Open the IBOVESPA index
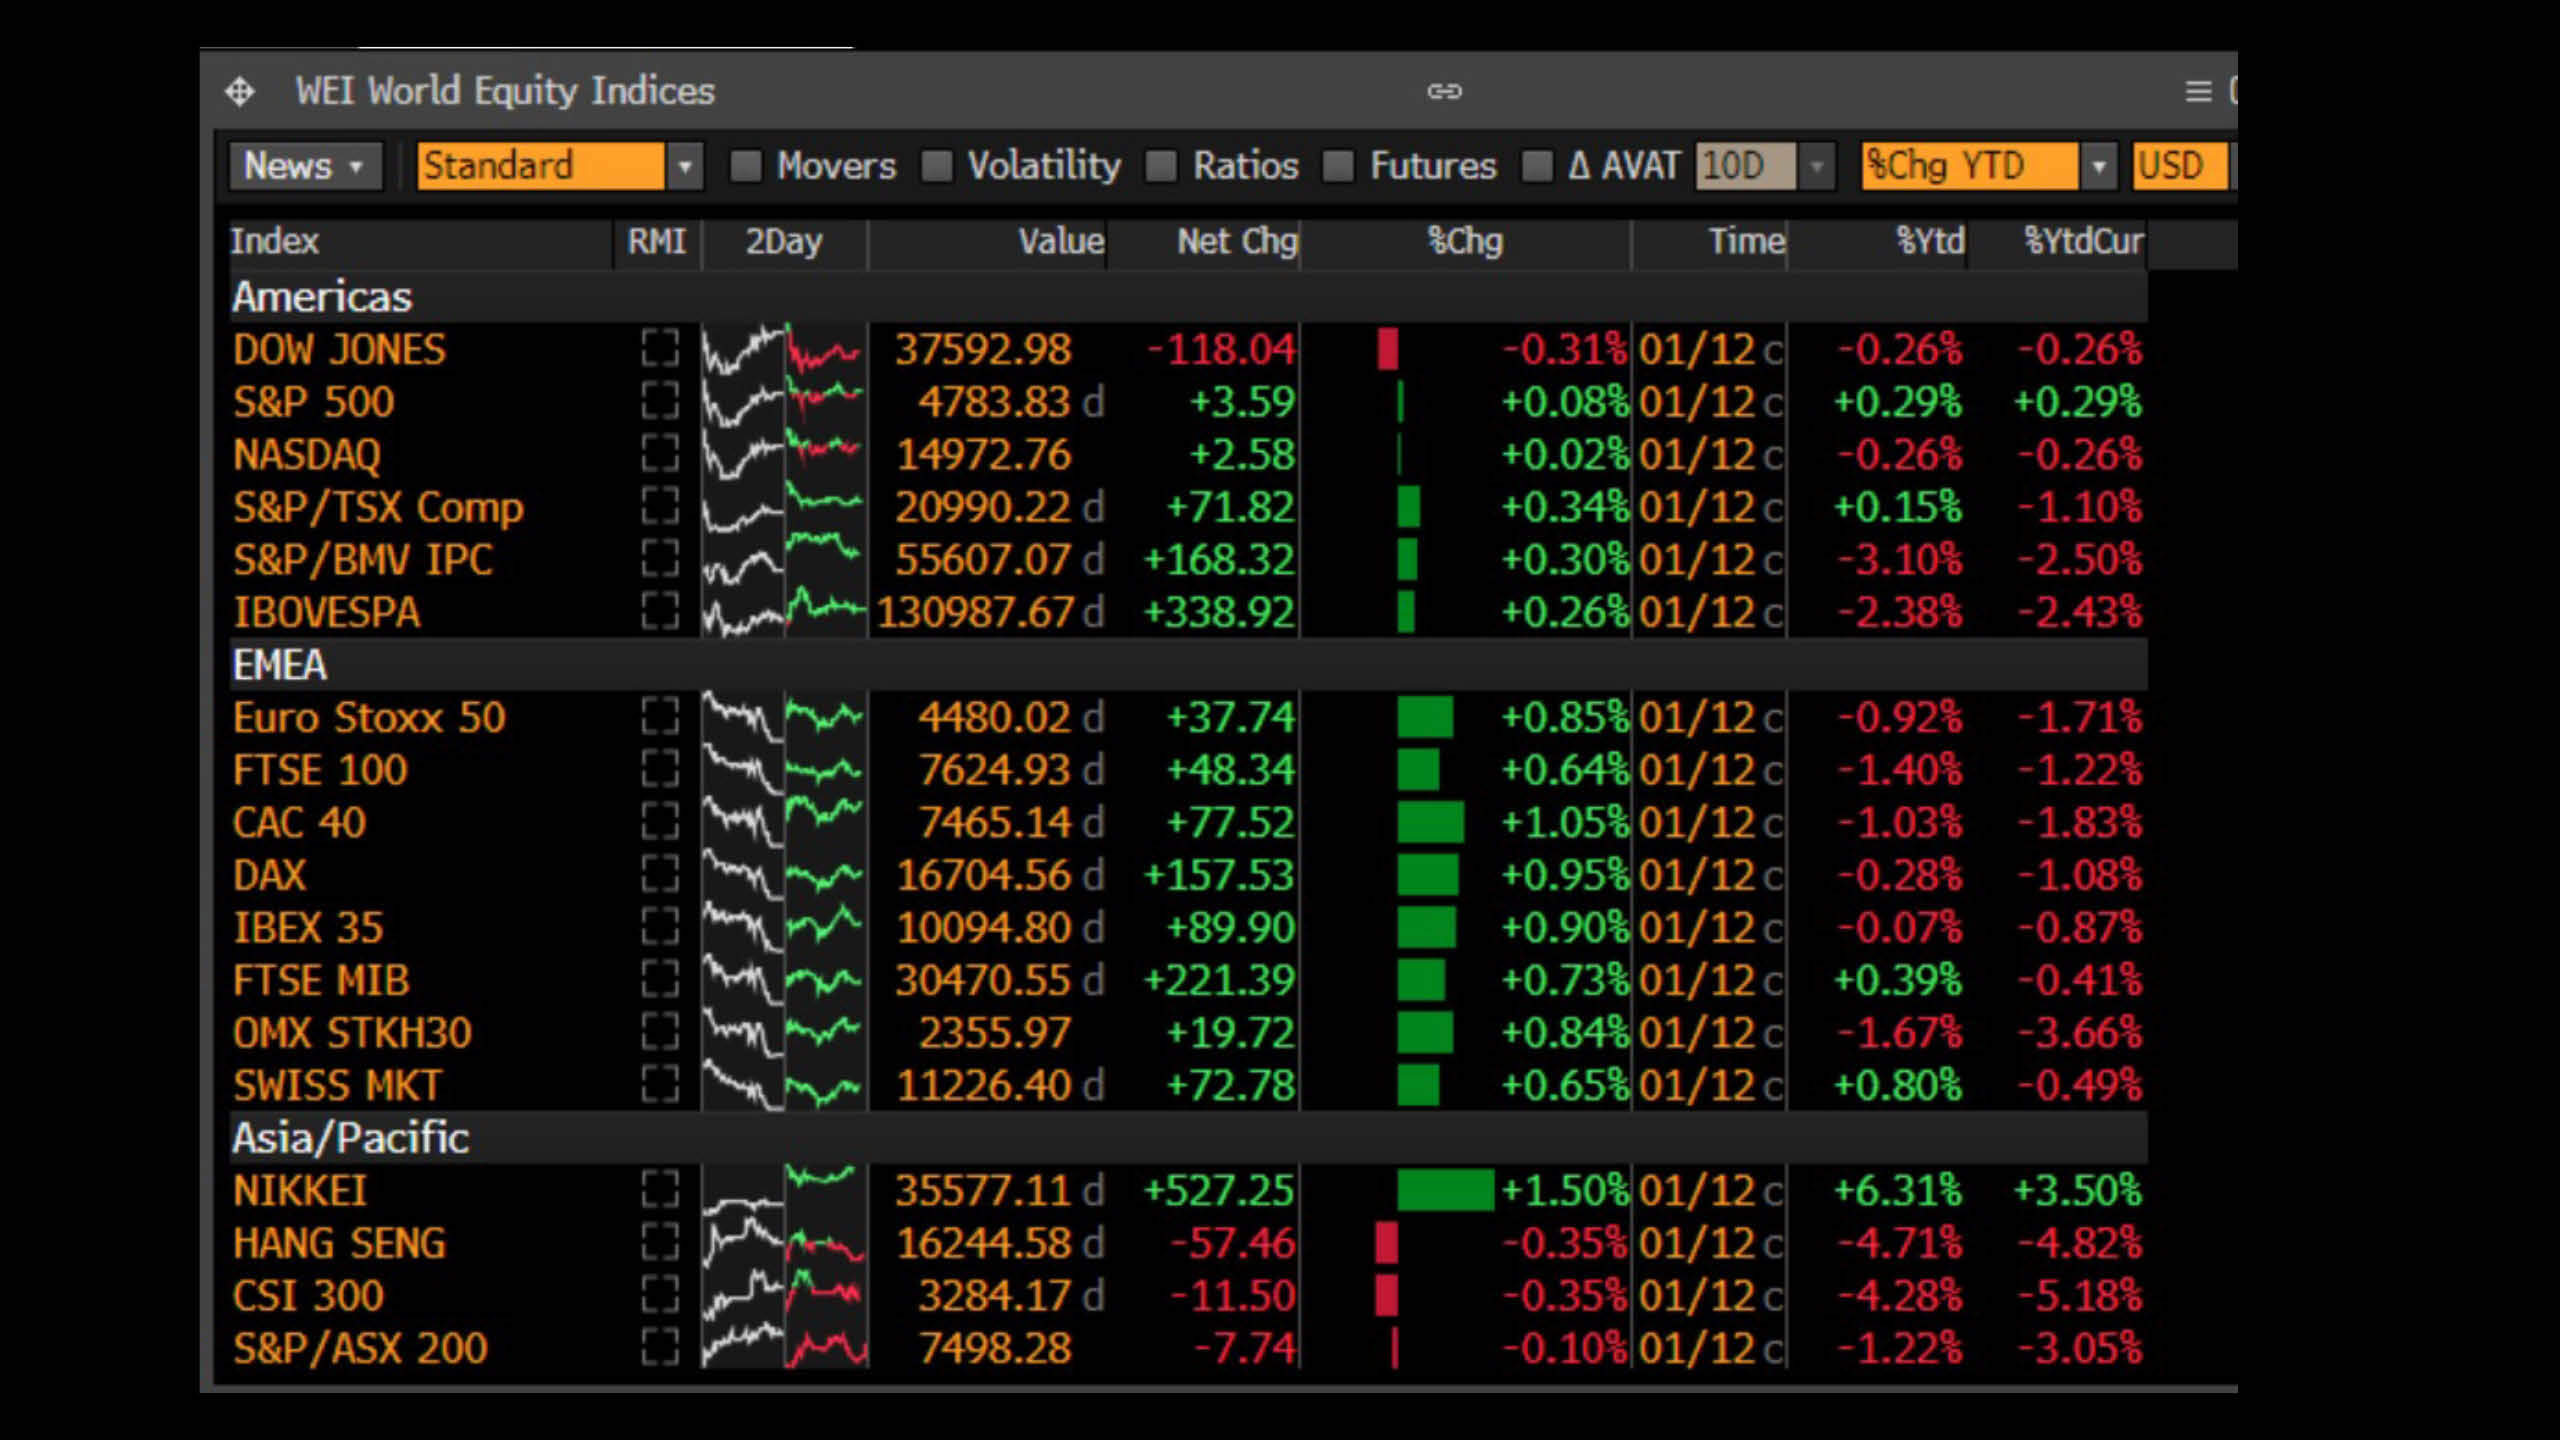The image size is (2560, 1440). (326, 611)
